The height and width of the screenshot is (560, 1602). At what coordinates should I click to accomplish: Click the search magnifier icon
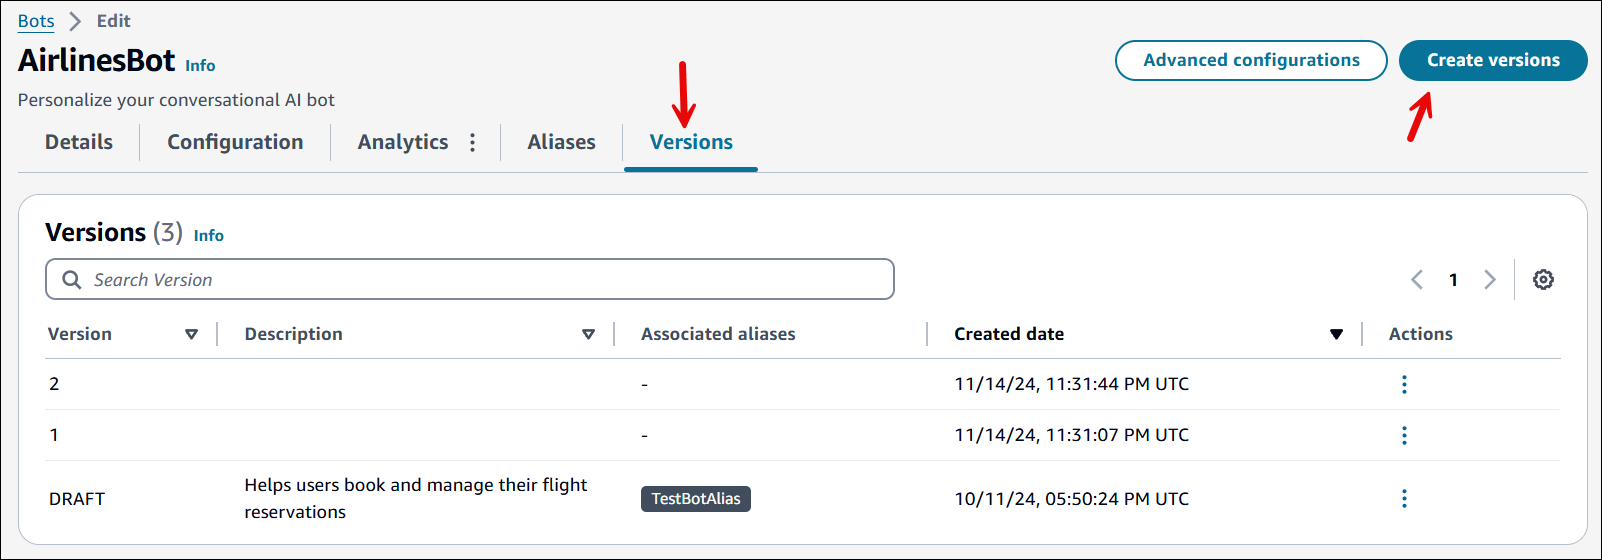point(72,280)
